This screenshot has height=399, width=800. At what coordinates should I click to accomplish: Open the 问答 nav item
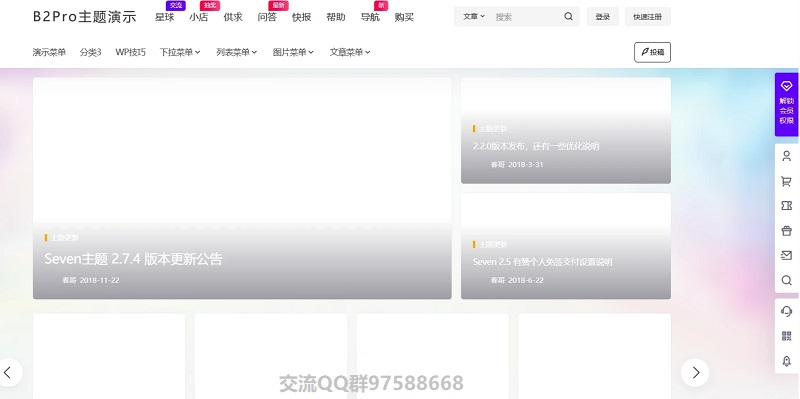pos(267,17)
